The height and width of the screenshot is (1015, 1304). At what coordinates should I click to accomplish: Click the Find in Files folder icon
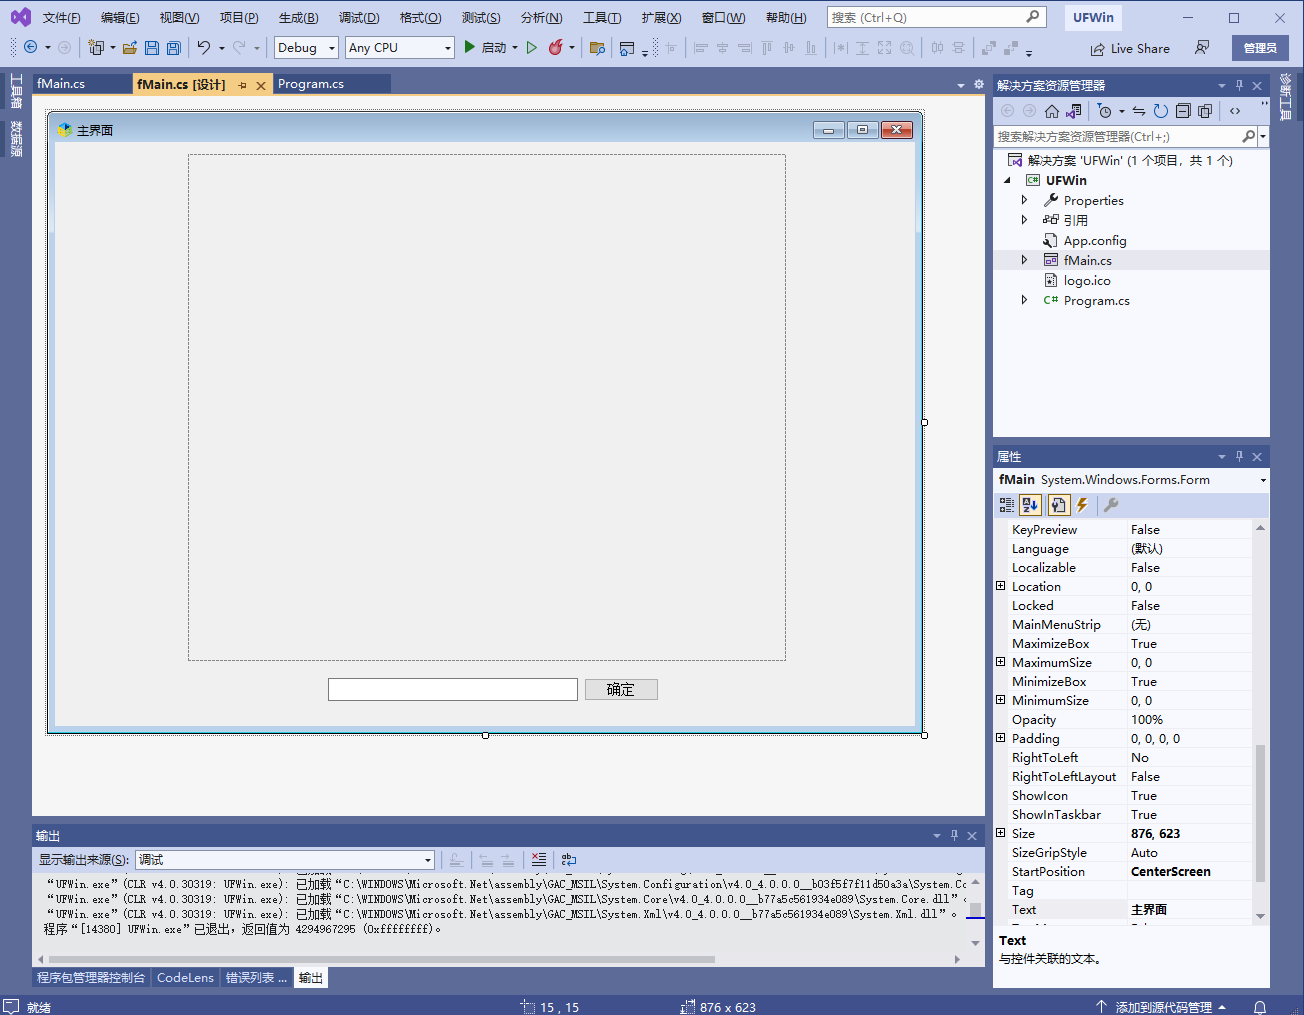(598, 47)
